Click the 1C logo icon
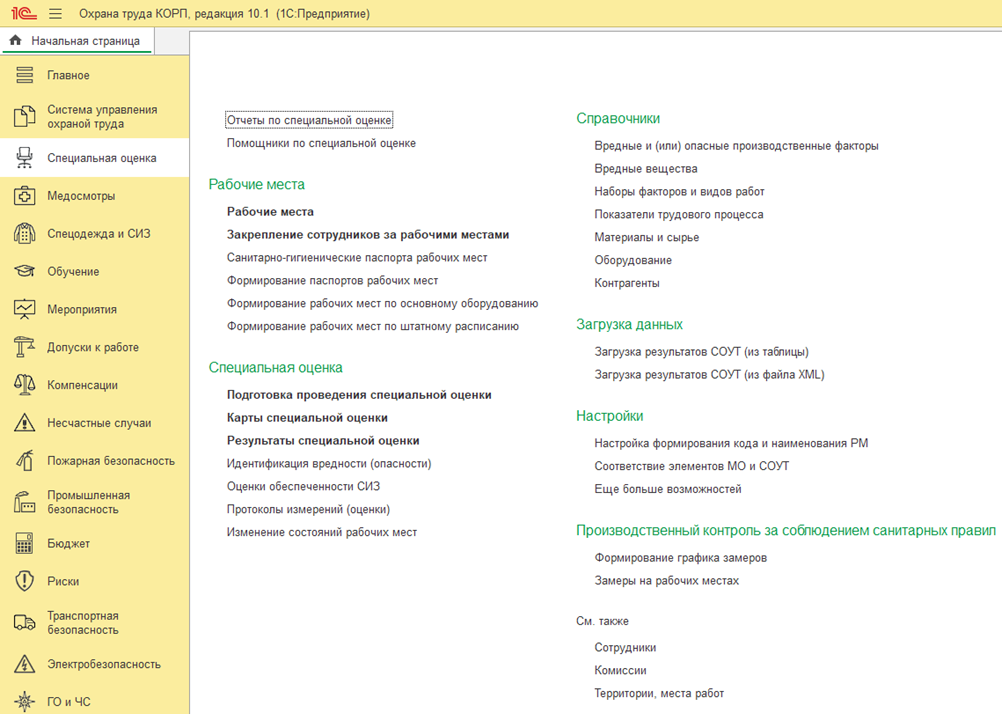The image size is (1002, 714). click(24, 13)
